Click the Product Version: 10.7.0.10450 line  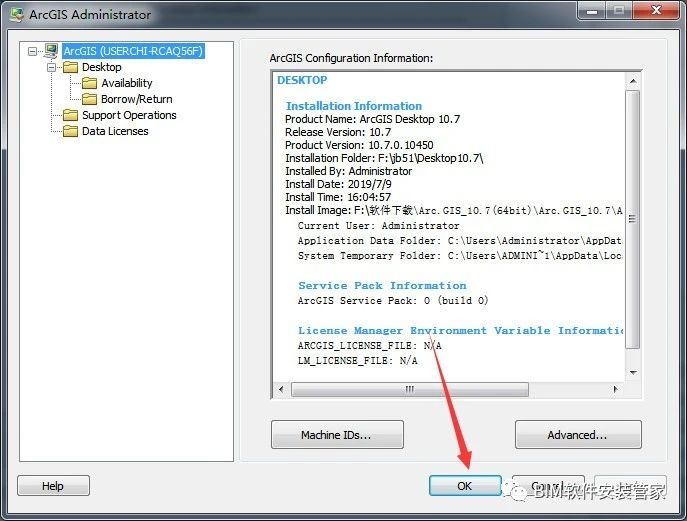[359, 145]
